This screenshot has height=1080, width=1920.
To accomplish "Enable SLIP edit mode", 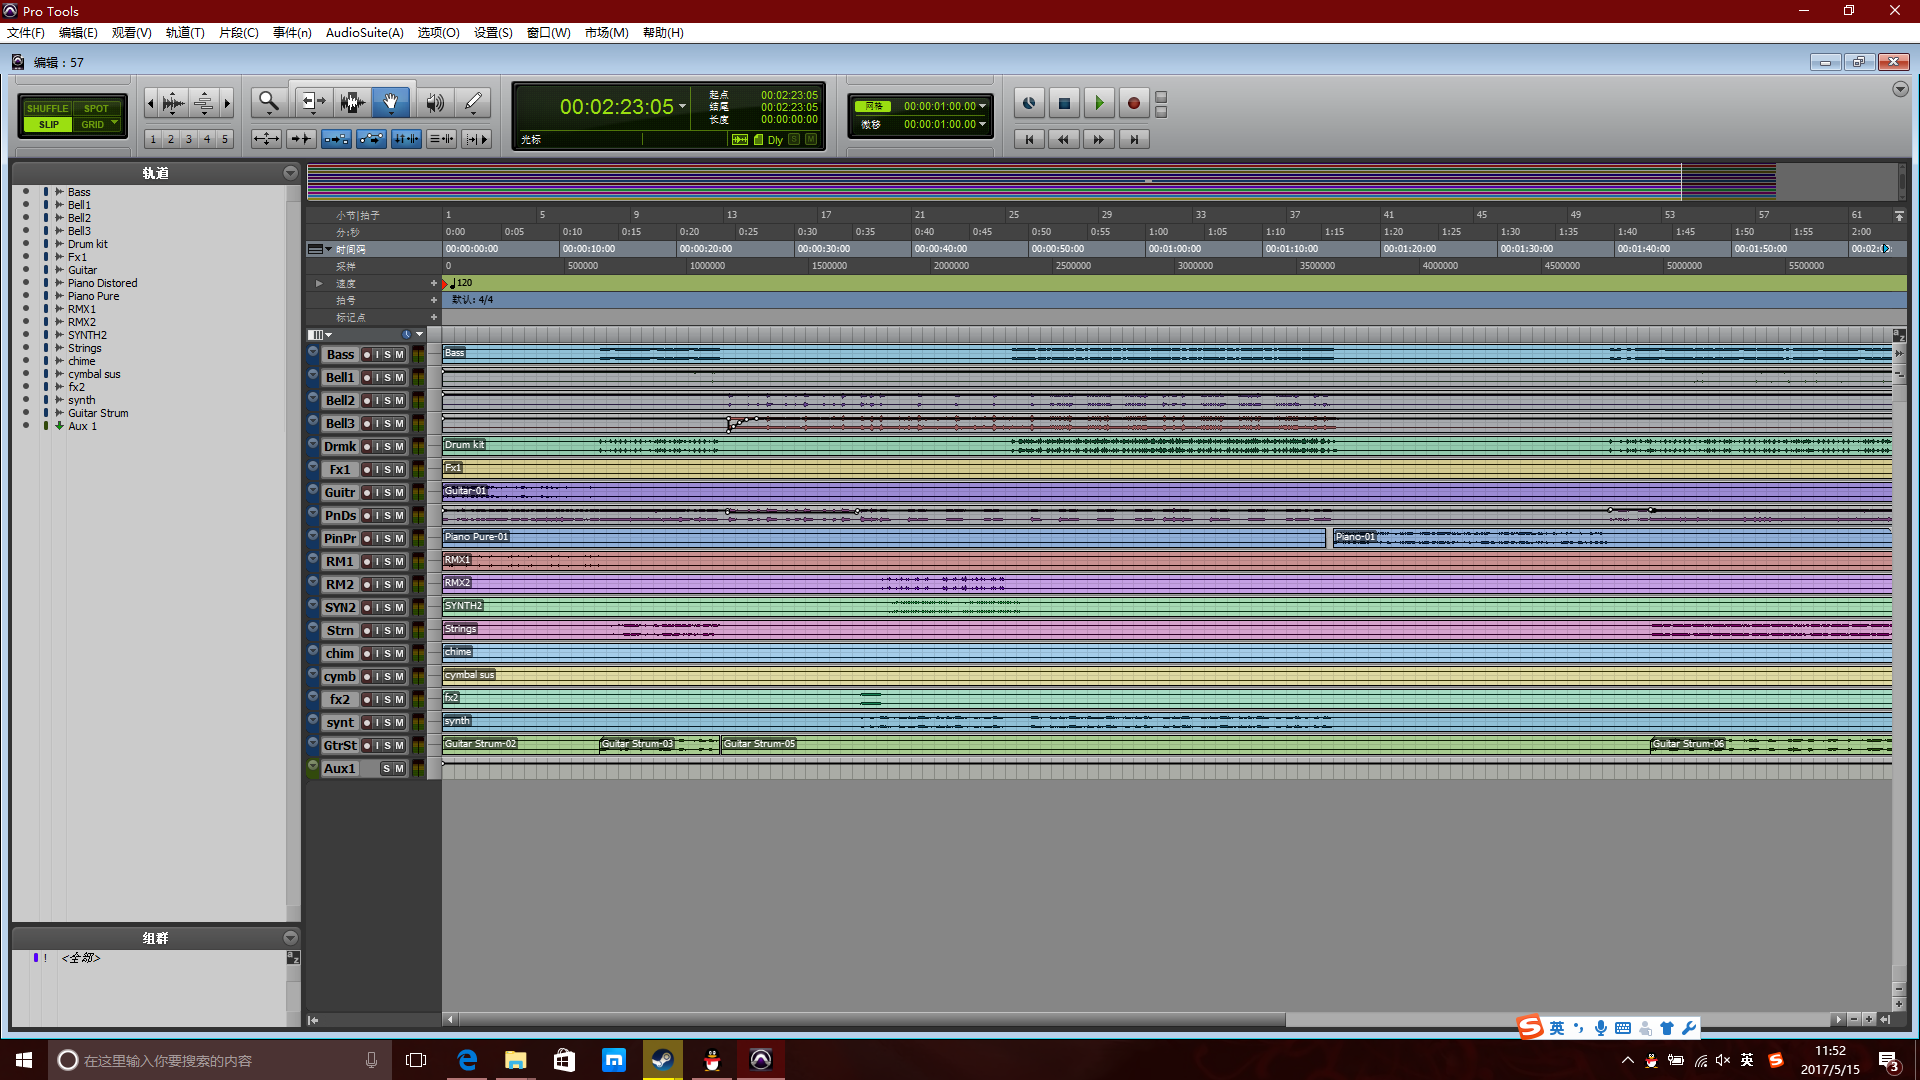I will [x=48, y=124].
